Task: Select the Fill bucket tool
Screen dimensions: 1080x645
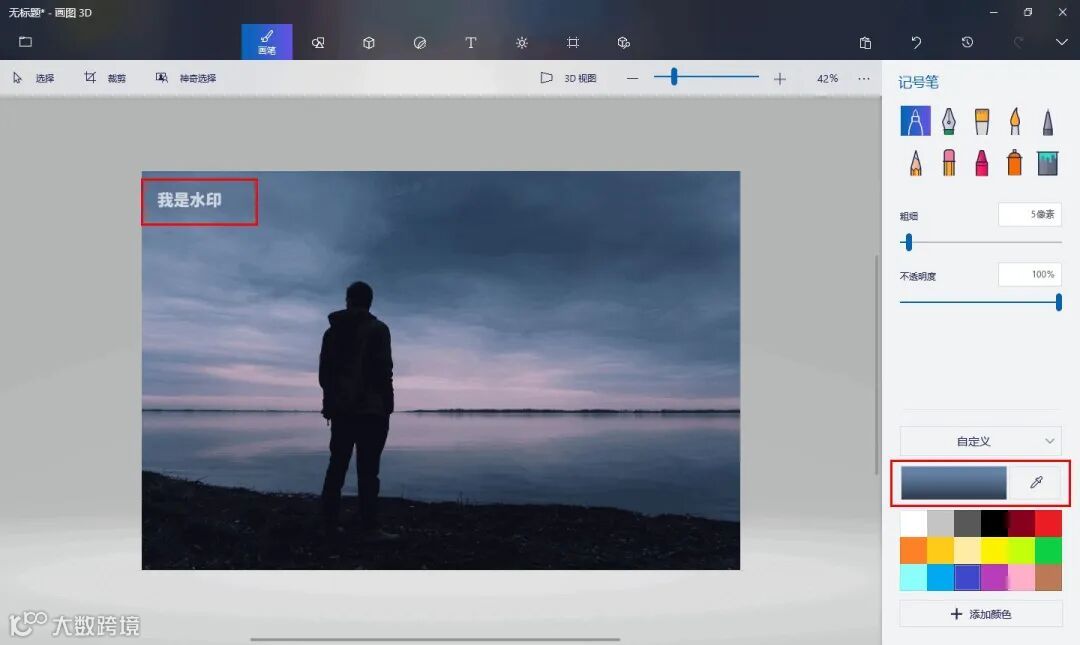Action: tap(1048, 163)
